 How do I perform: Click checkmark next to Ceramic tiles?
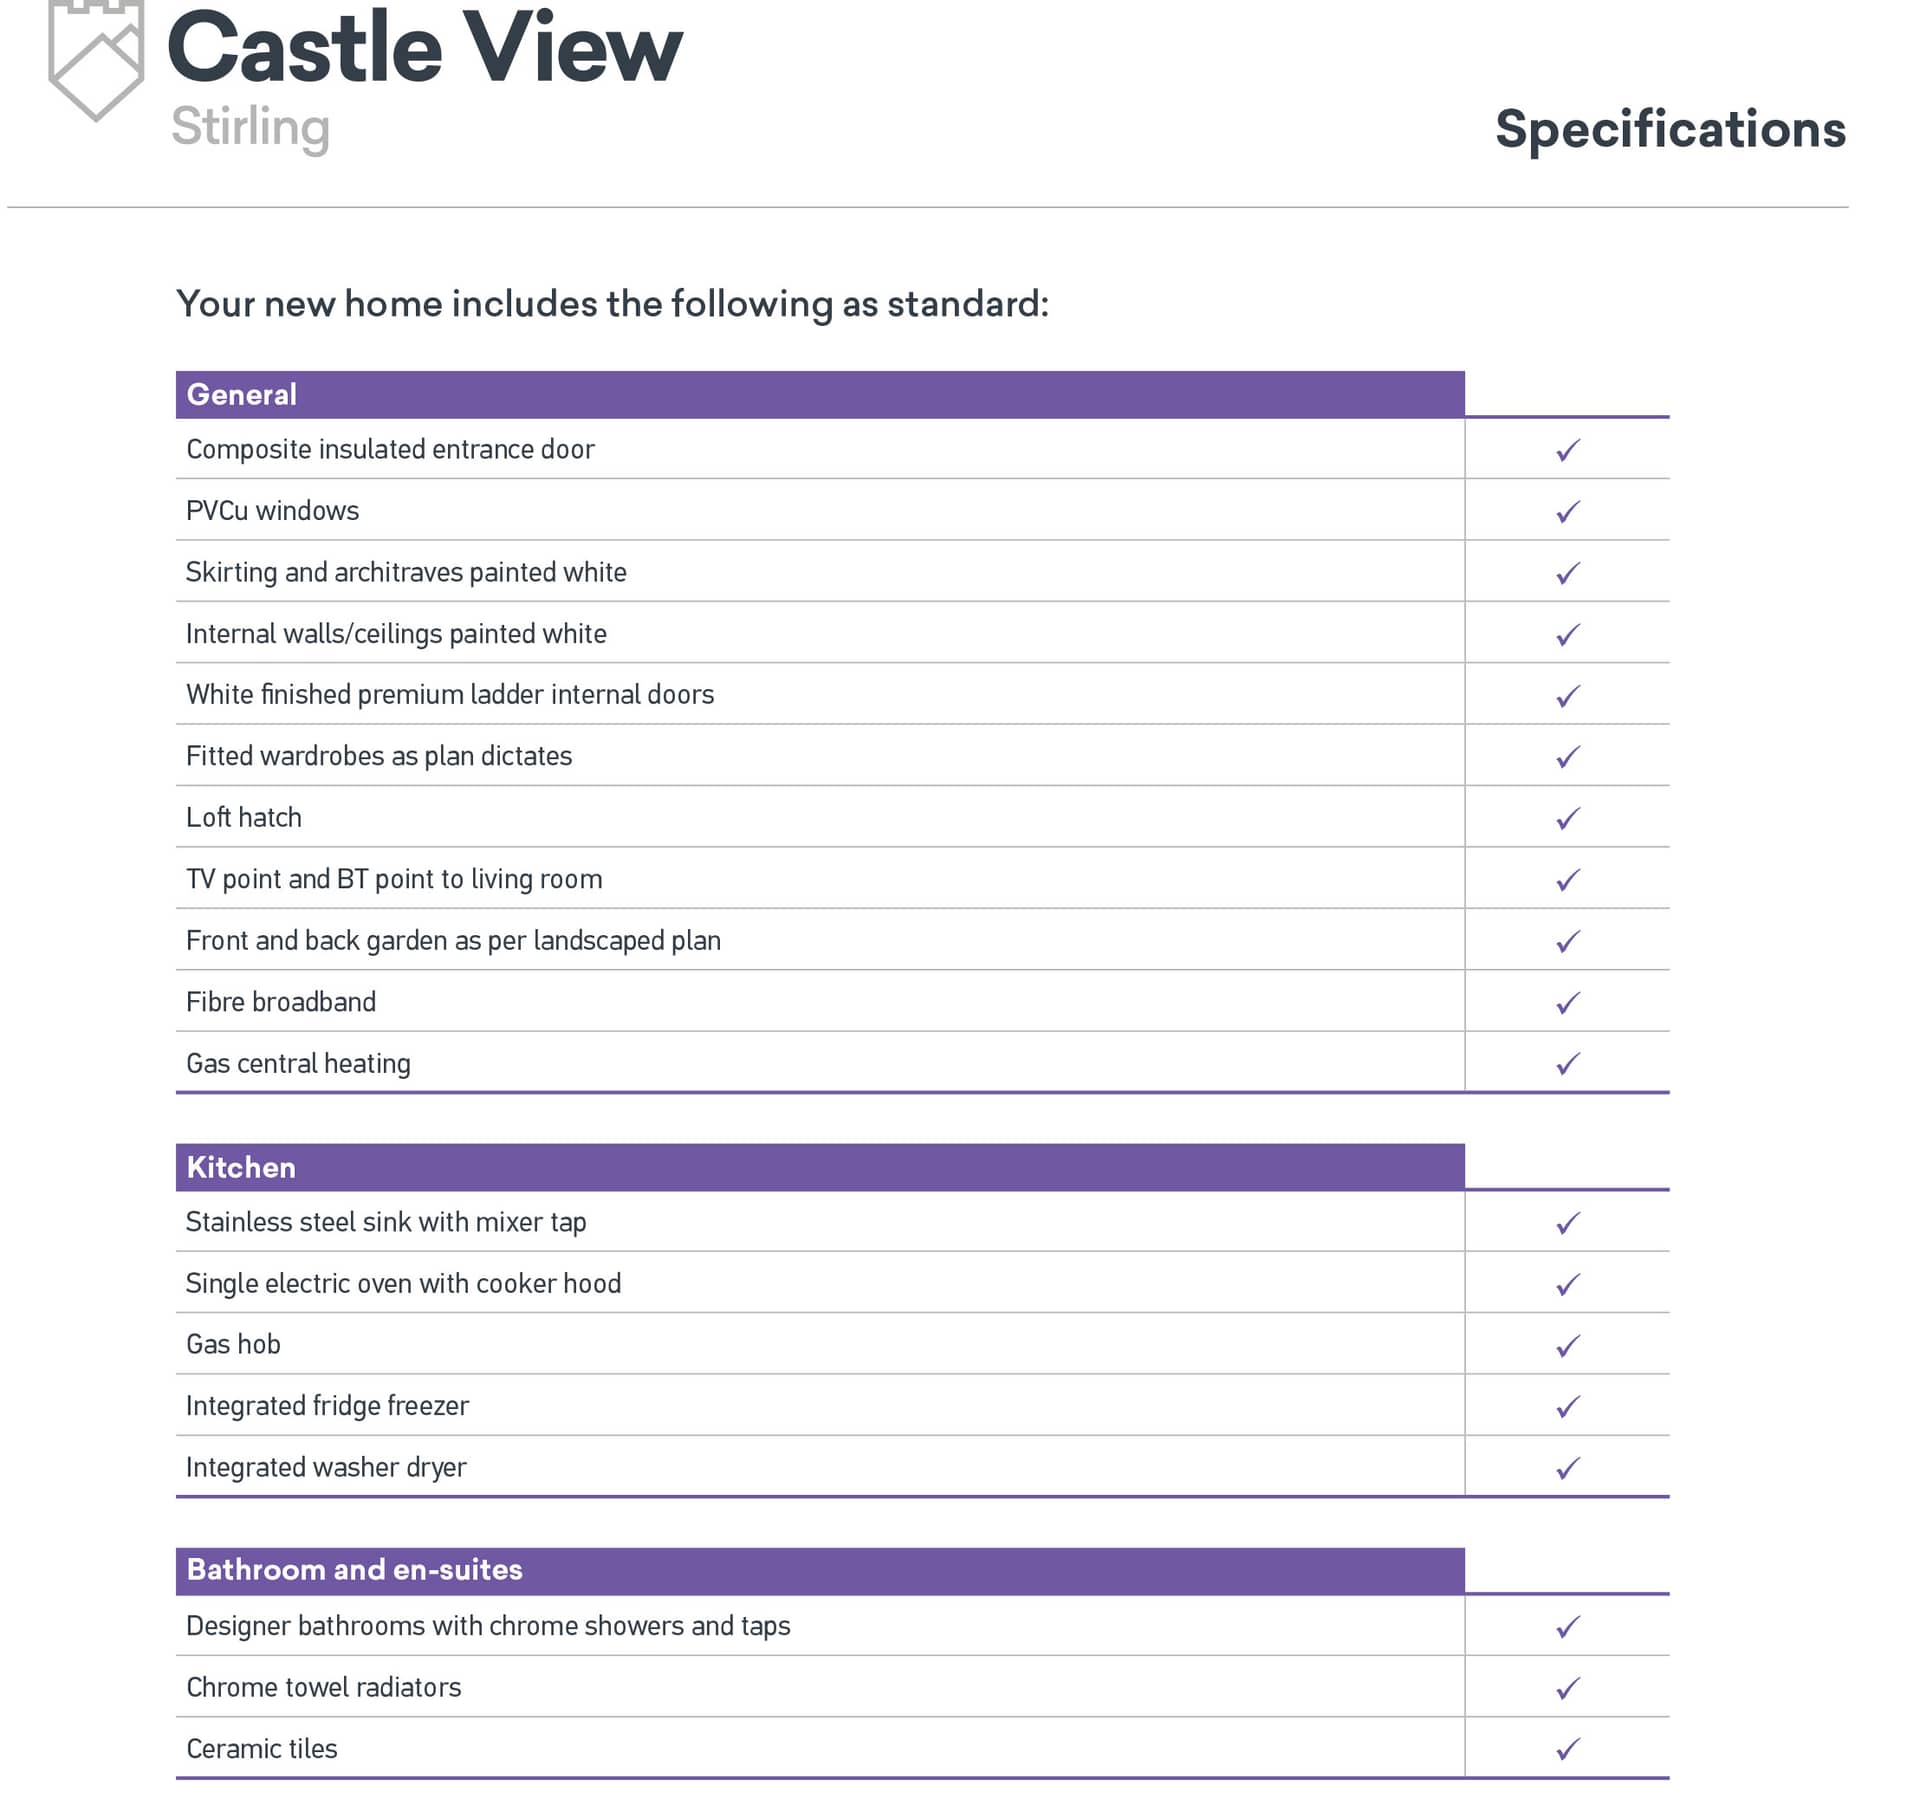(1567, 1749)
